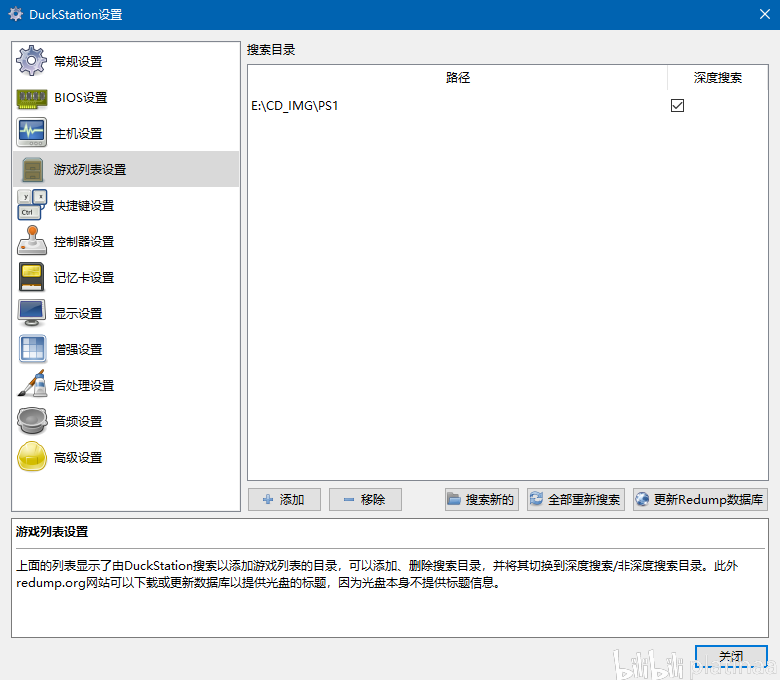Open 快捷键设置 keyboard keys icon

pyautogui.click(x=32, y=205)
